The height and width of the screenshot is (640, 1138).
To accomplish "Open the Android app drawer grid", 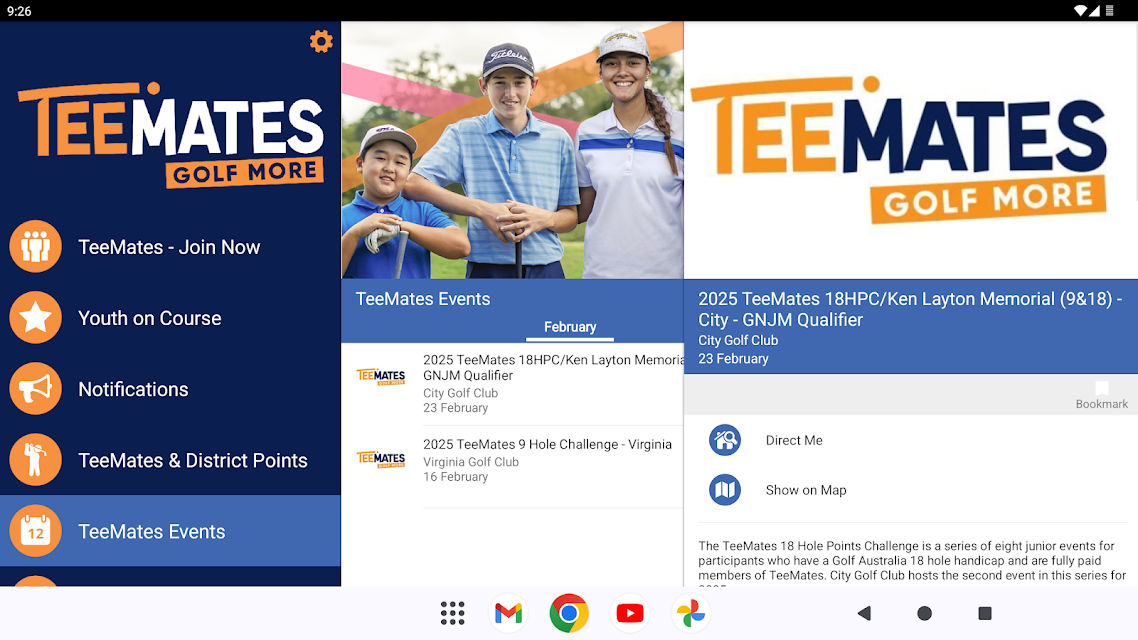I will click(452, 613).
